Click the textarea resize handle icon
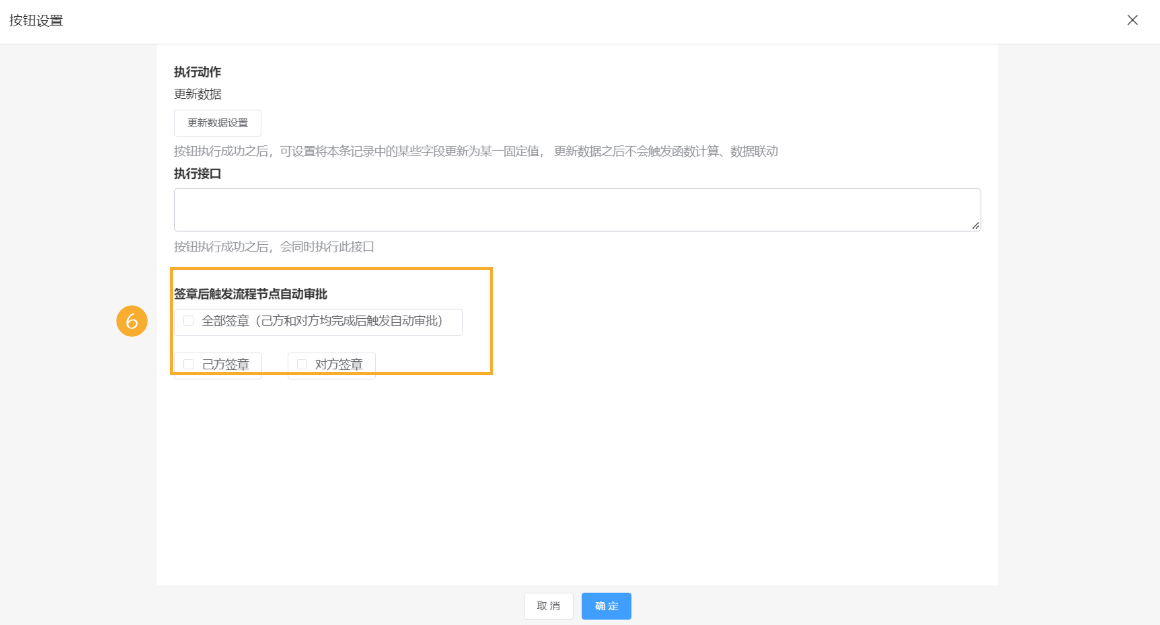Screen dimensions: 1160x625 point(974,226)
